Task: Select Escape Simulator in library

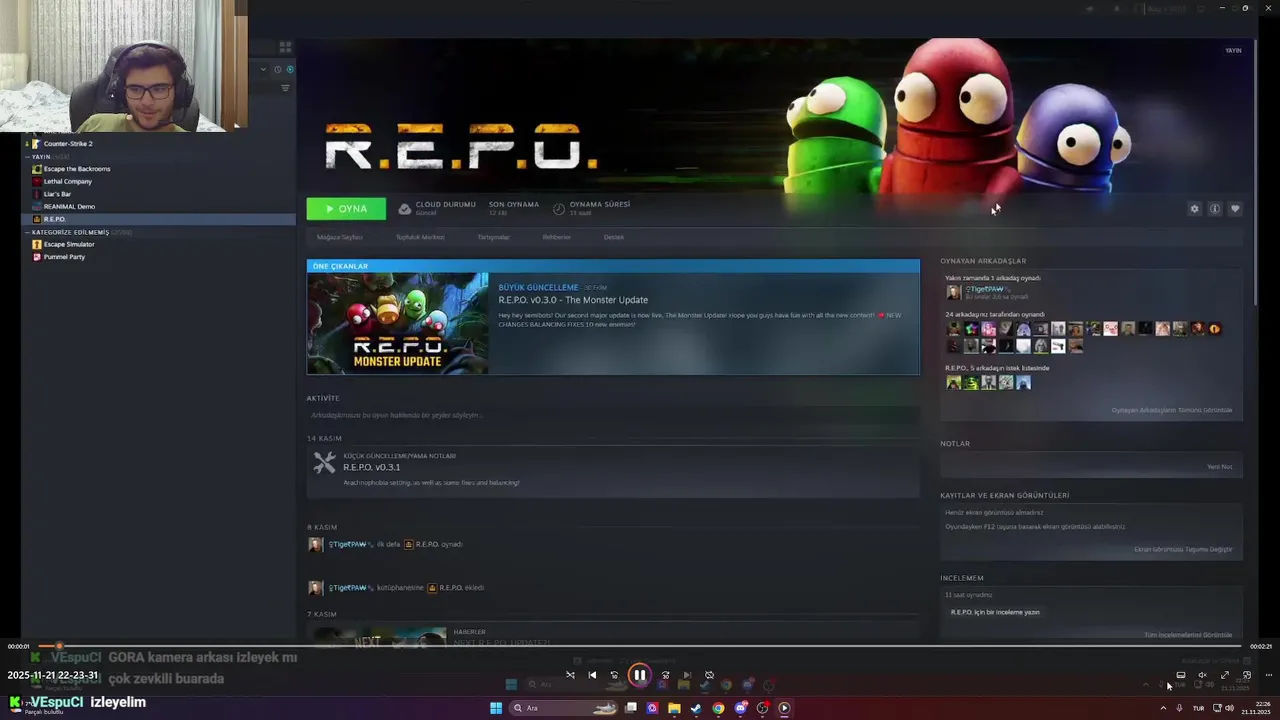Action: pos(158,244)
